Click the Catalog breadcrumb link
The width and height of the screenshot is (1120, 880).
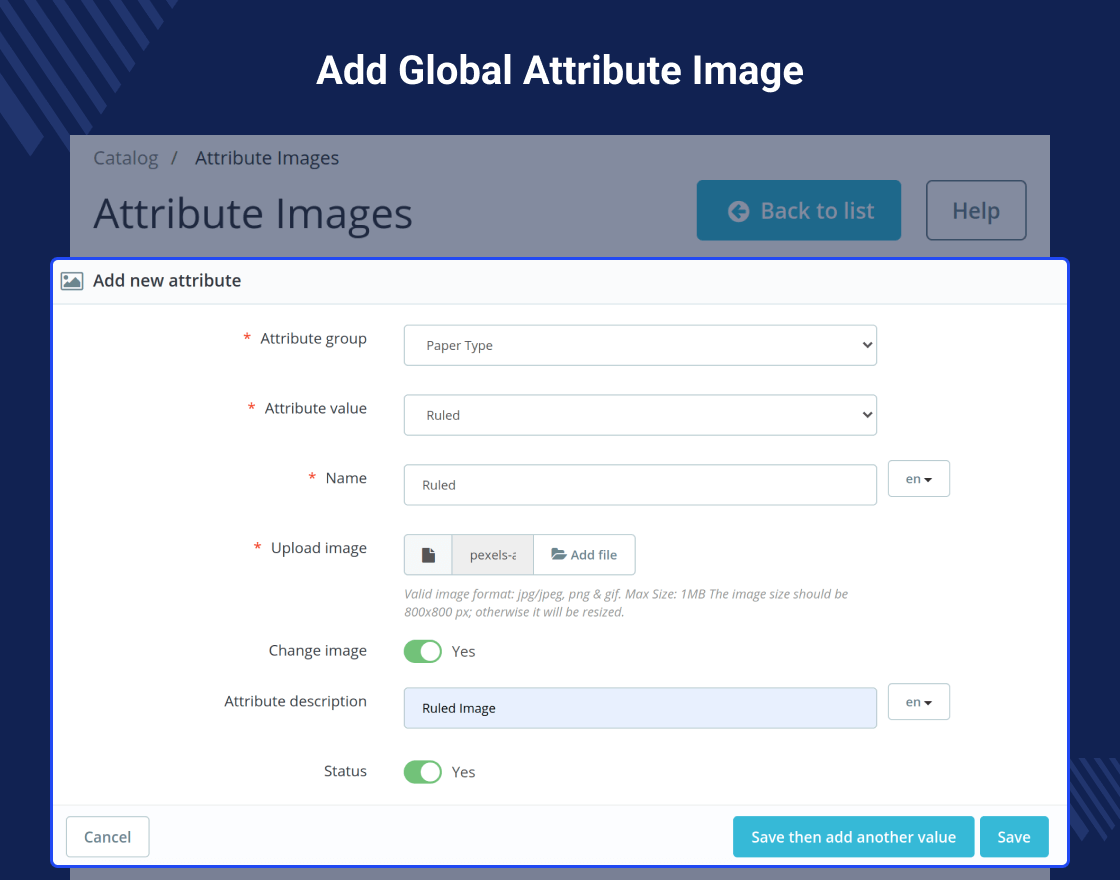pos(126,158)
